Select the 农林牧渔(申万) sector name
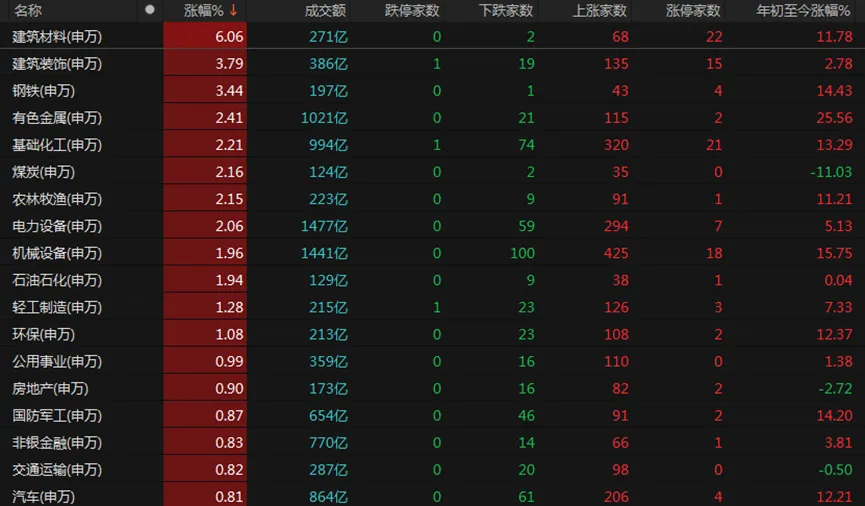The height and width of the screenshot is (506, 865). point(57,199)
